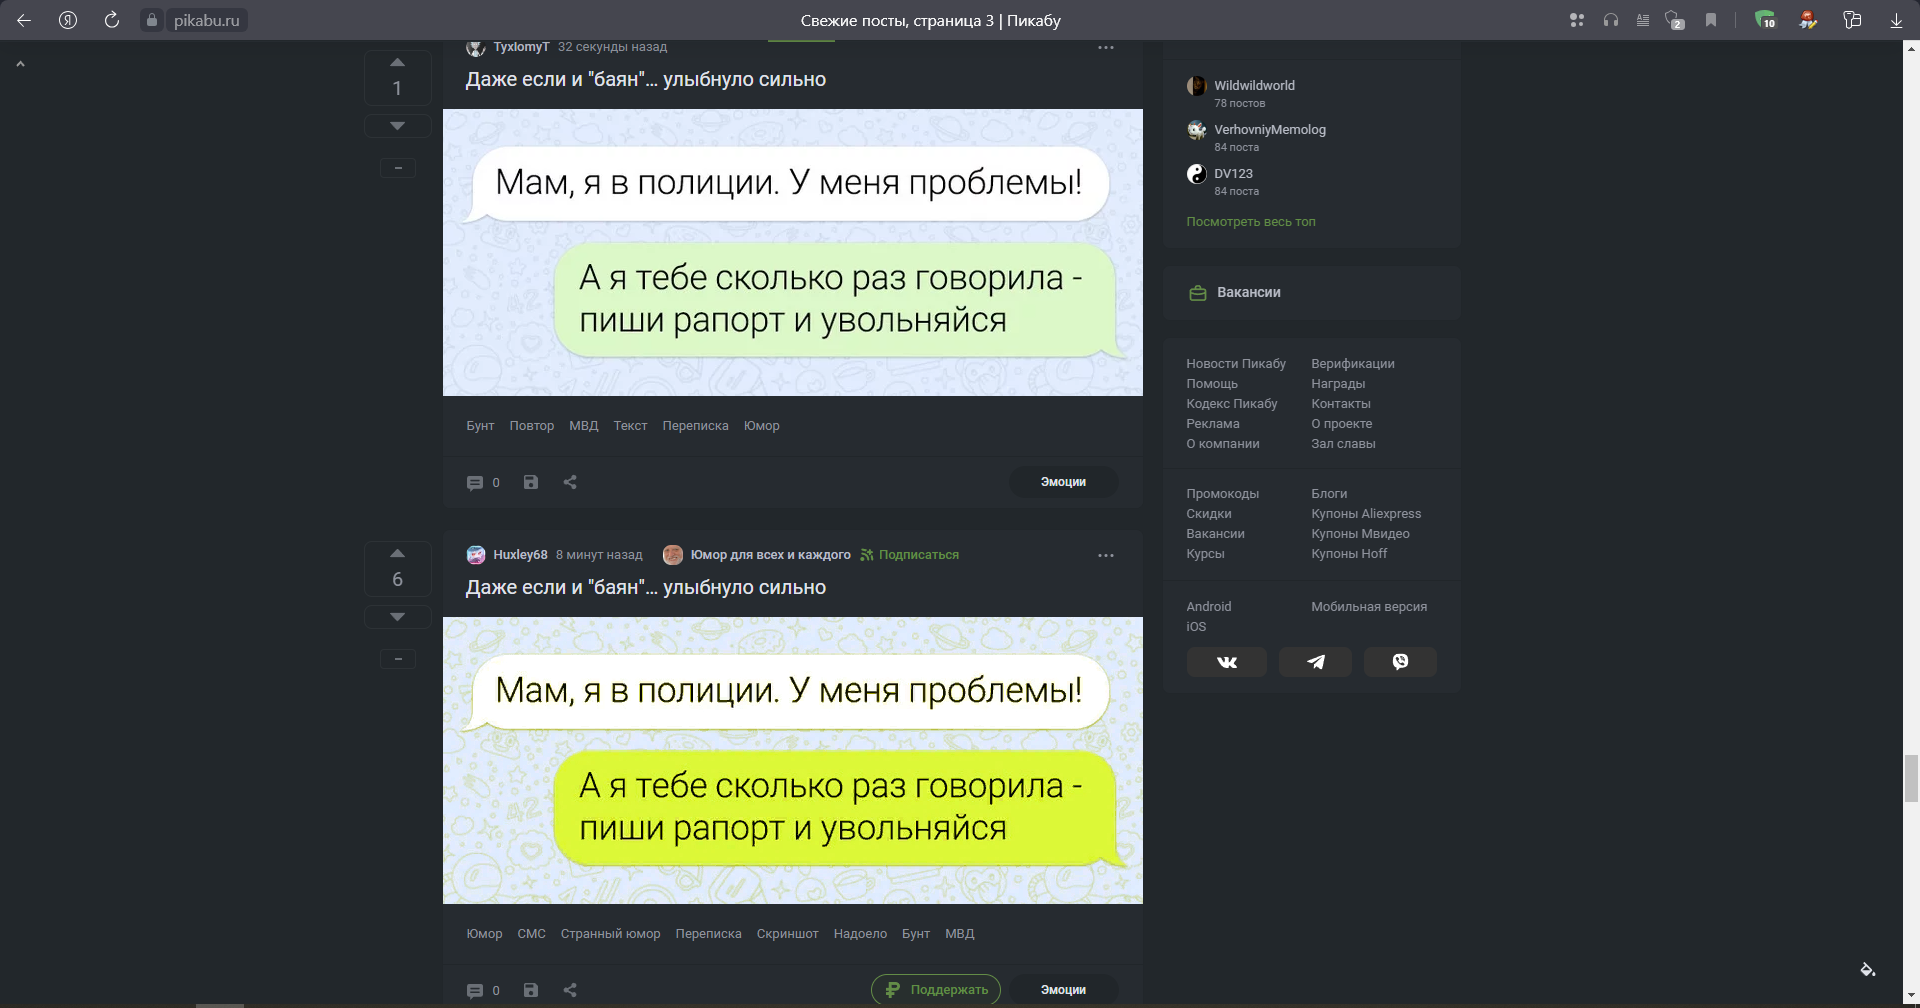The image size is (1920, 1008).
Task: Go back using the browser back arrow
Action: click(x=24, y=20)
